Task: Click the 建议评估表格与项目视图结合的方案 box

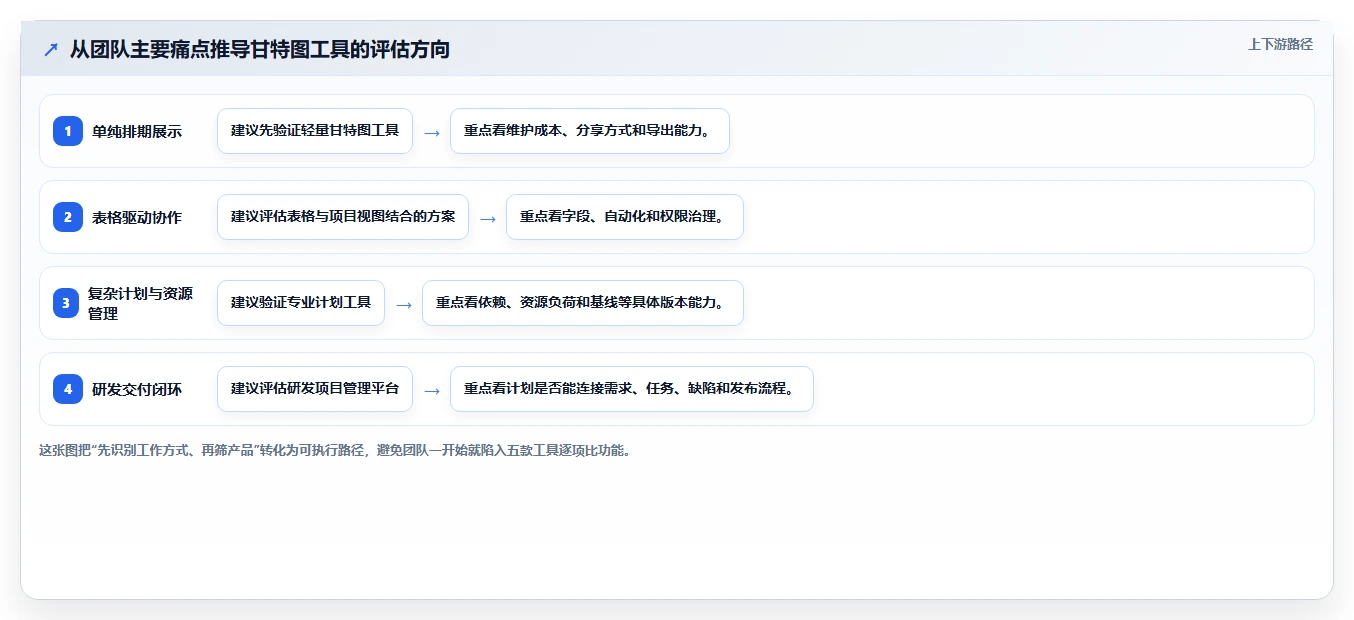Action: [343, 217]
